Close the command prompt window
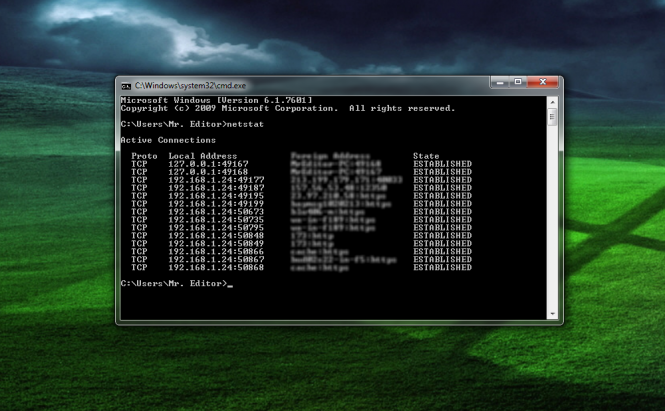Image resolution: width=665 pixels, height=411 pixels. pos(542,82)
